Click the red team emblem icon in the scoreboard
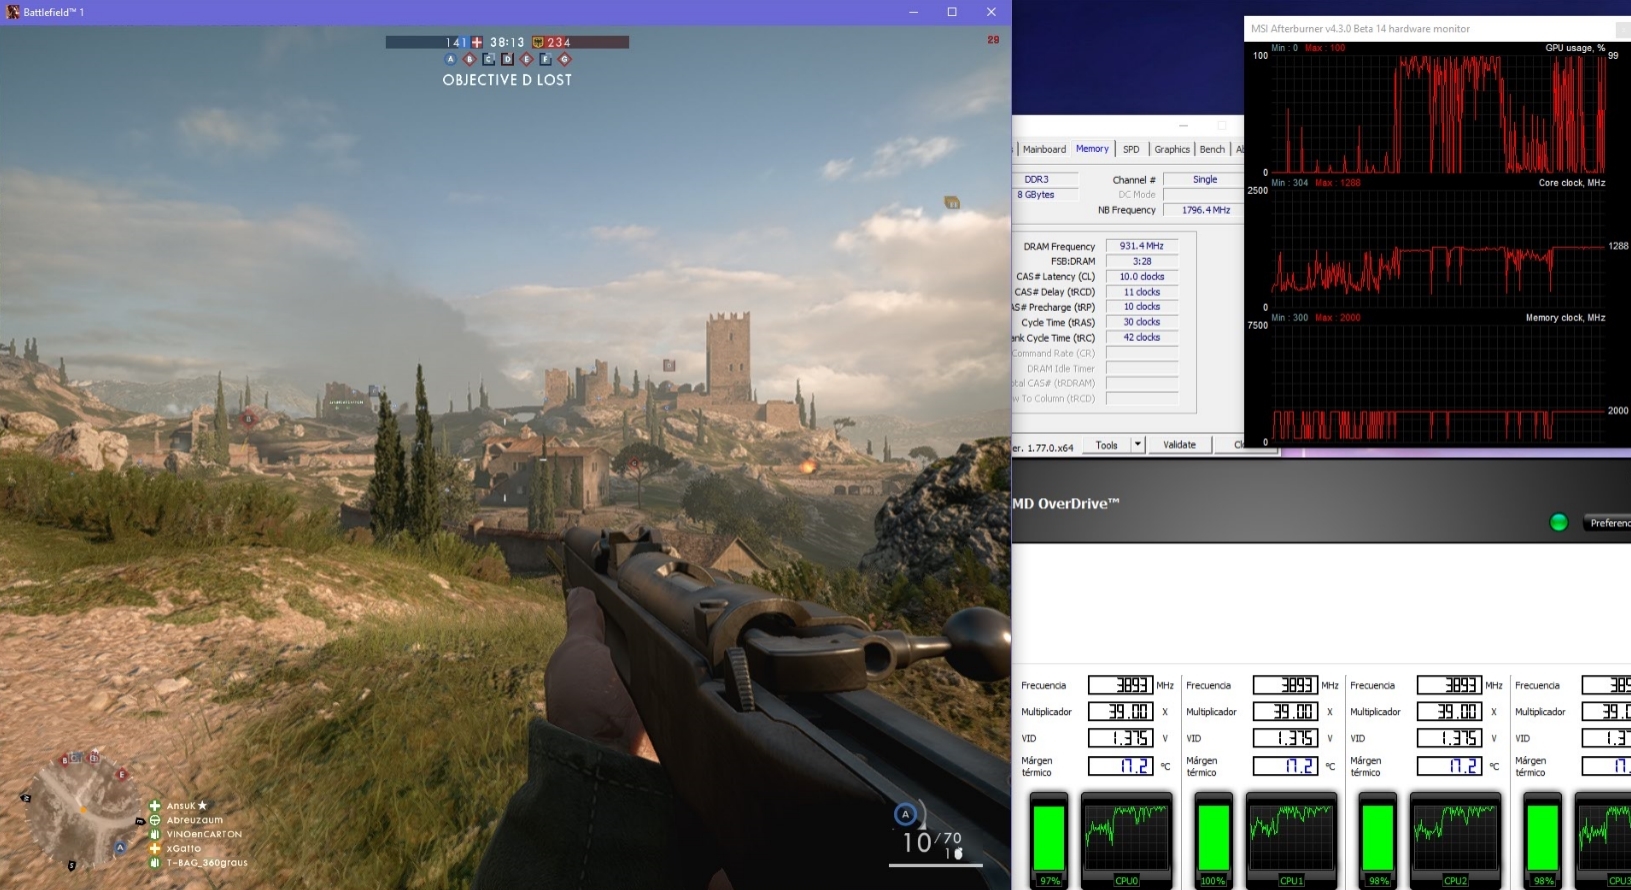 [537, 42]
